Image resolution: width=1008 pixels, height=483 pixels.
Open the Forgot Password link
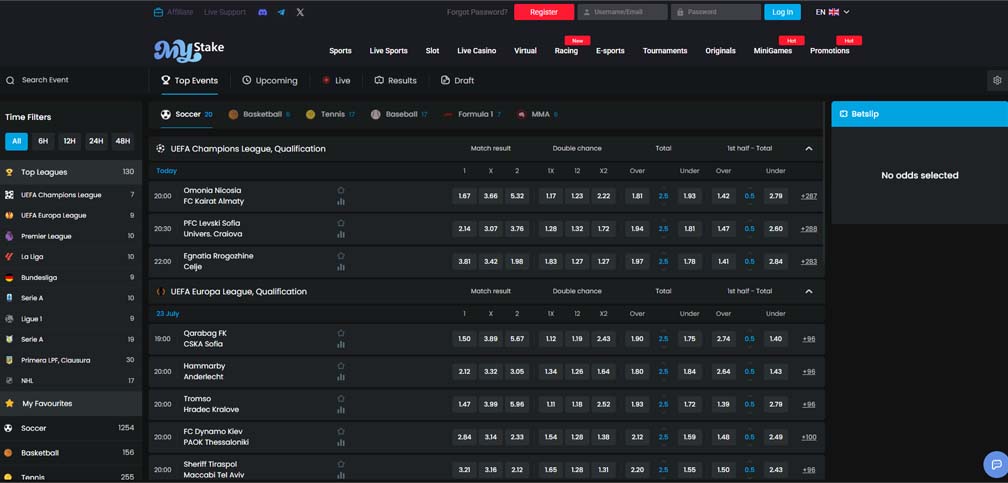[x=477, y=12]
